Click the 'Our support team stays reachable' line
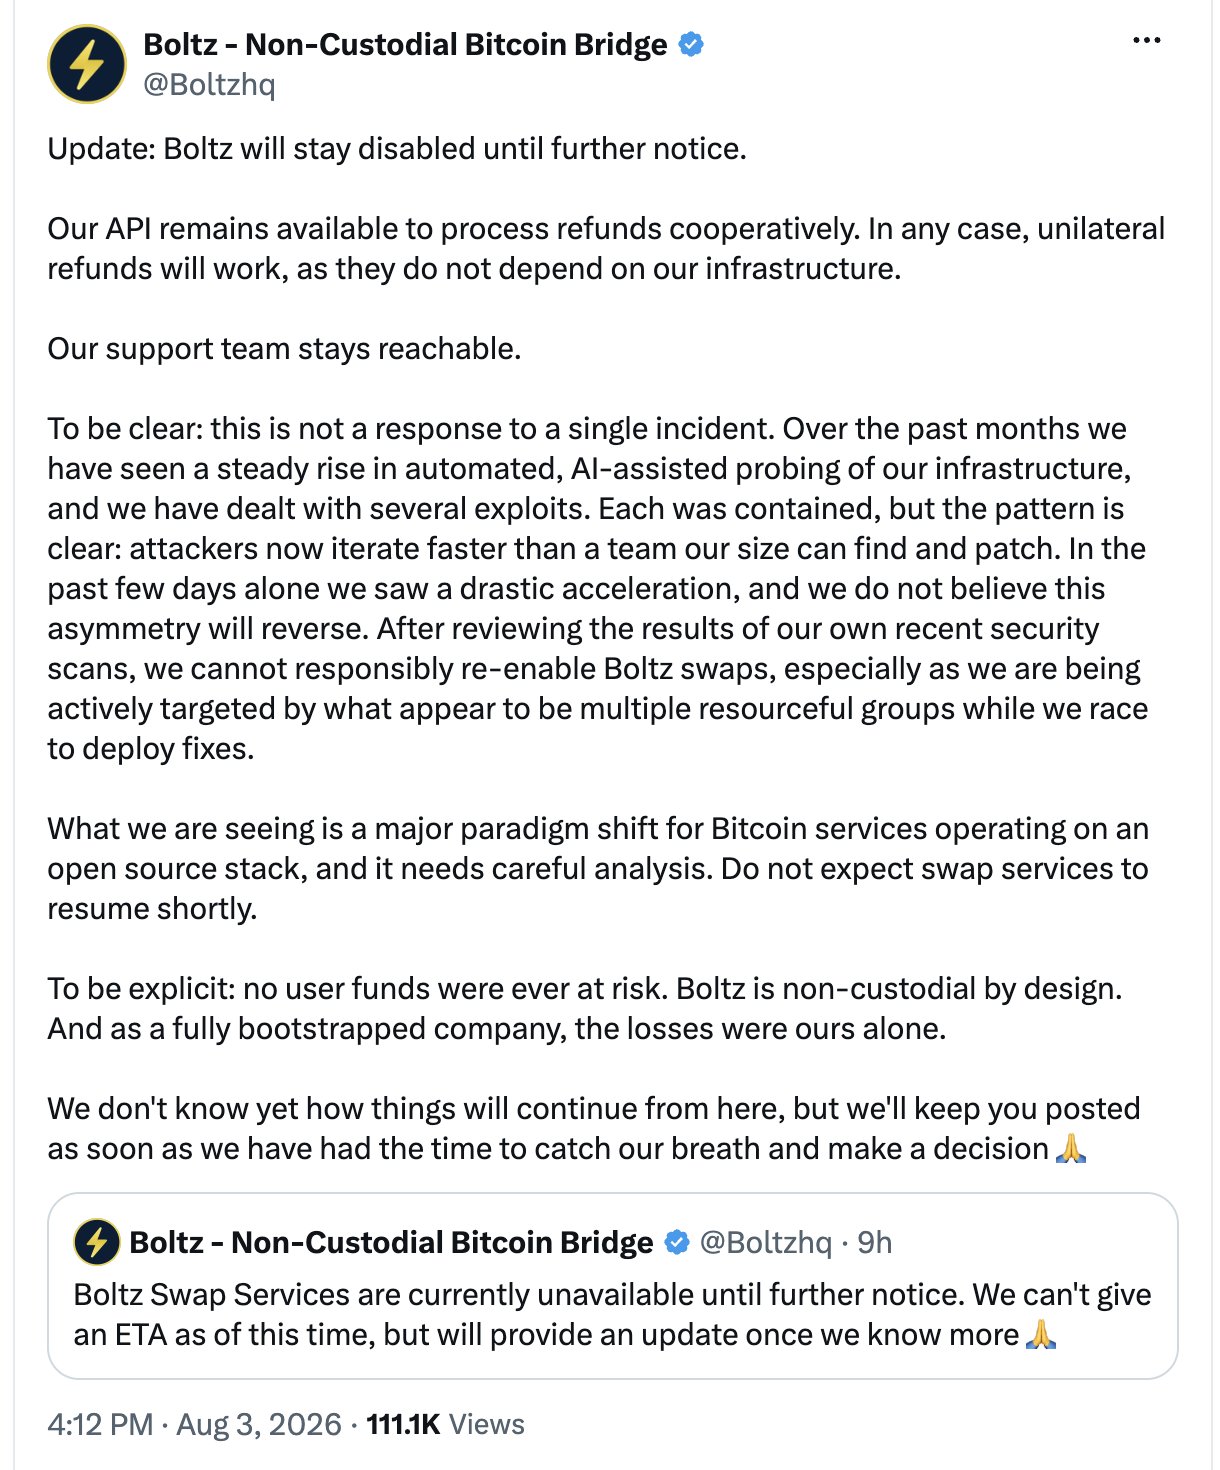Image resolution: width=1220 pixels, height=1470 pixels. (x=284, y=348)
